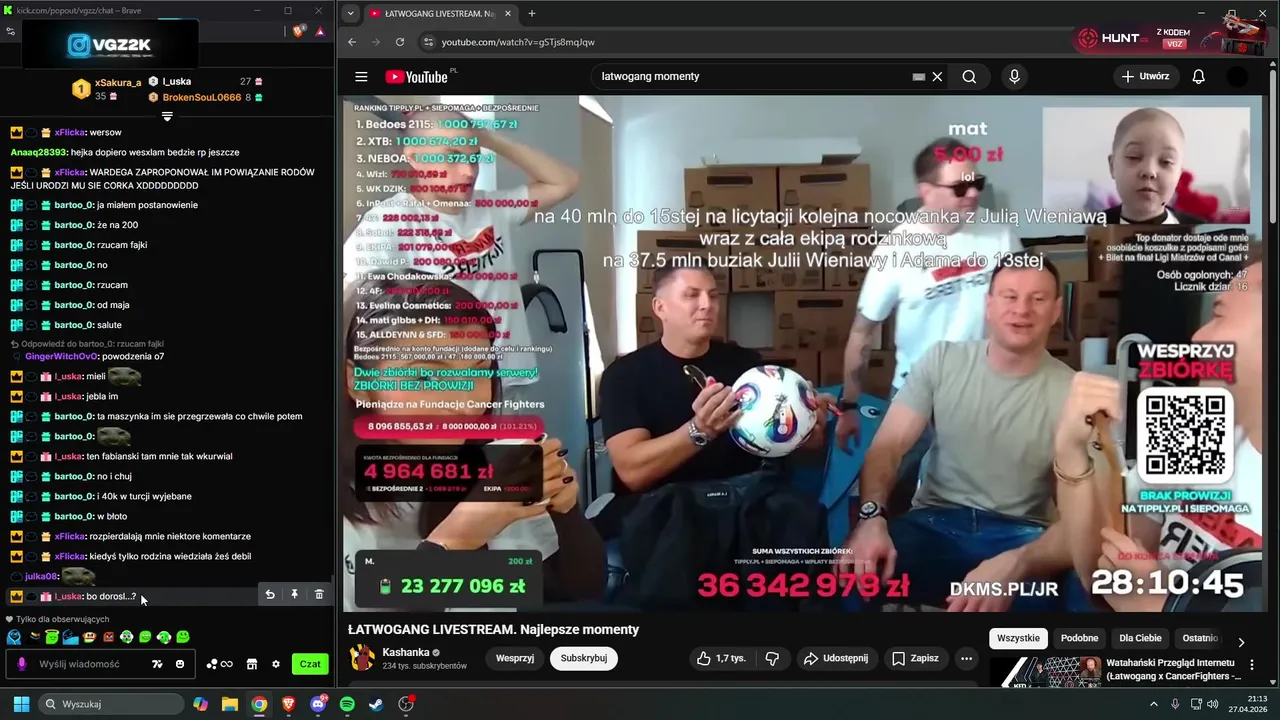Open Spotify from the taskbar
The height and width of the screenshot is (720, 1280).
(x=347, y=704)
